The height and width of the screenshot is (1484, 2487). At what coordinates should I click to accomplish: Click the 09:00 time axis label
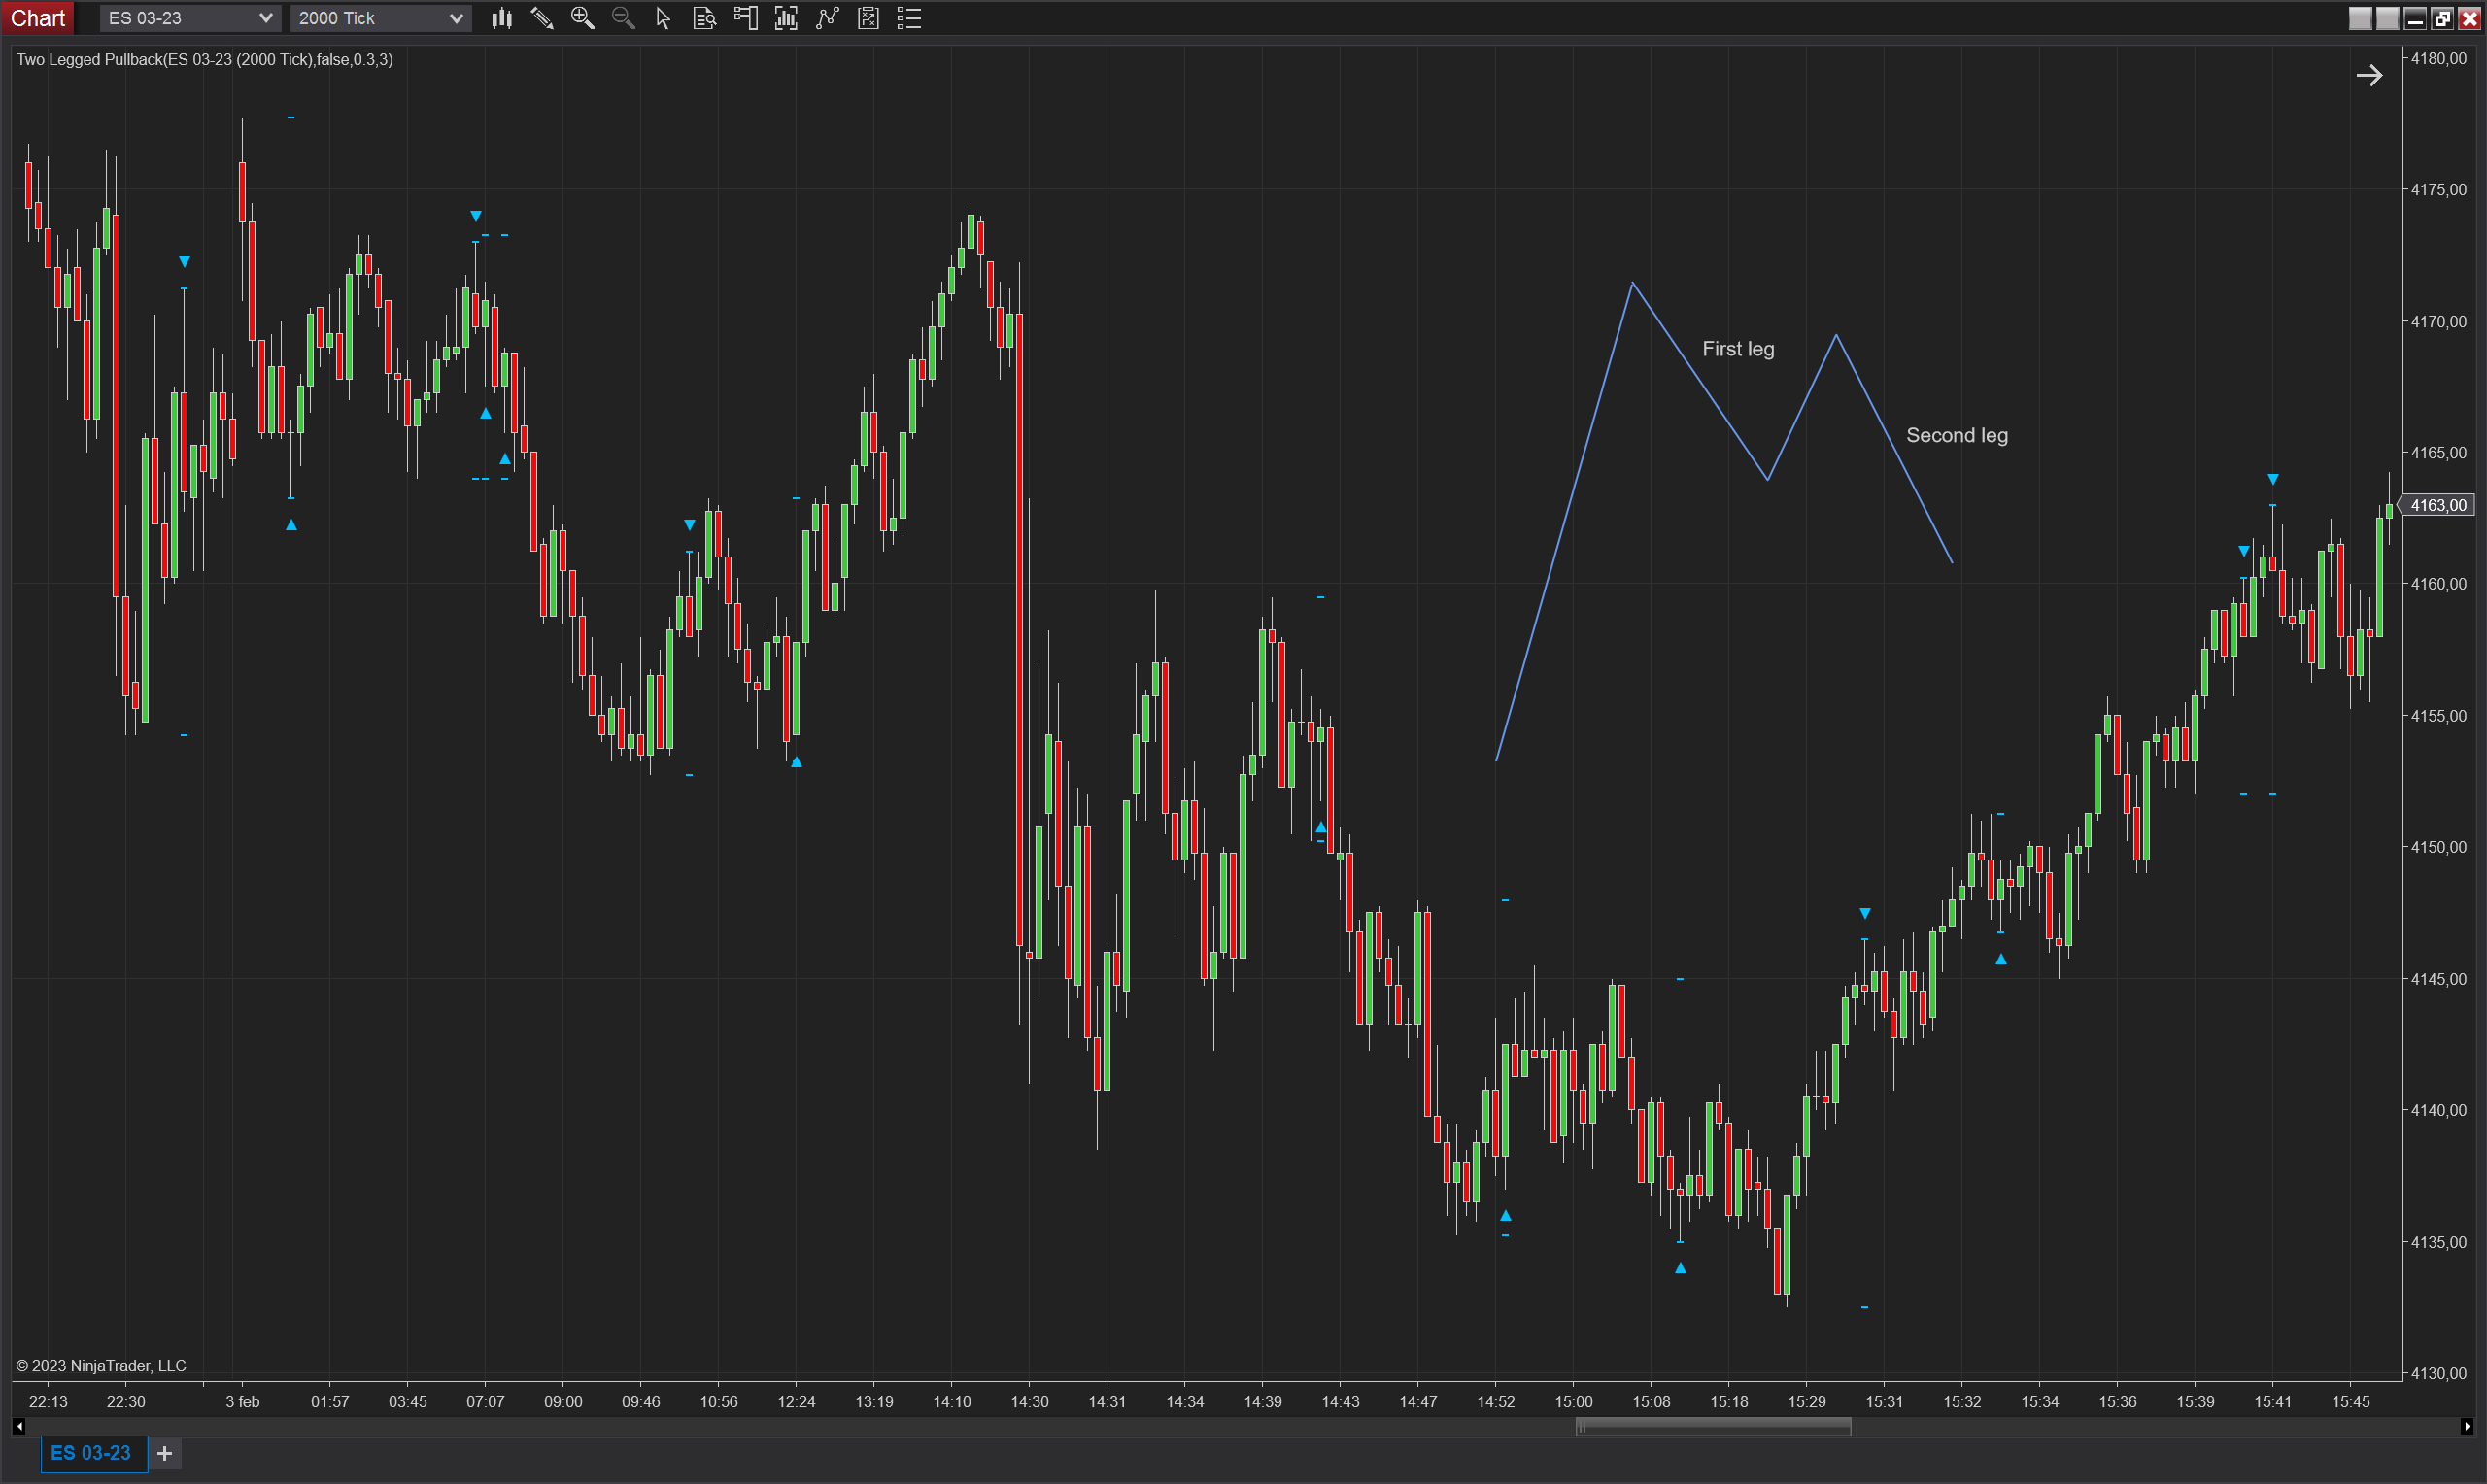click(x=563, y=1401)
